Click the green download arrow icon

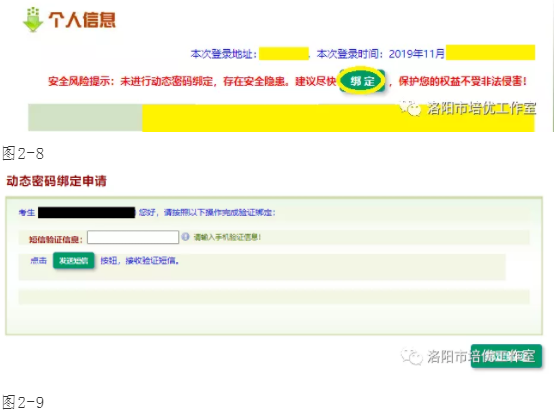coord(33,19)
